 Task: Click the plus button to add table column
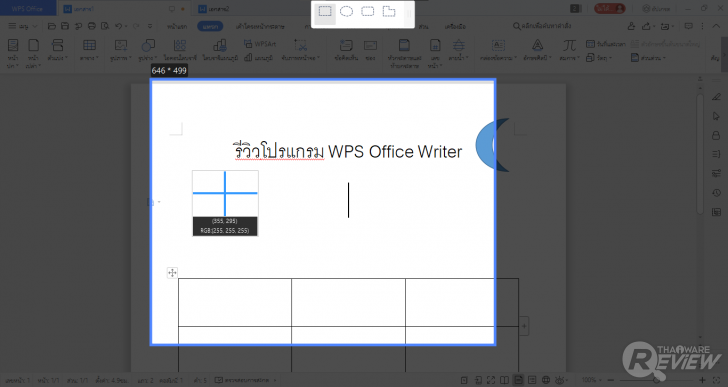coord(524,326)
